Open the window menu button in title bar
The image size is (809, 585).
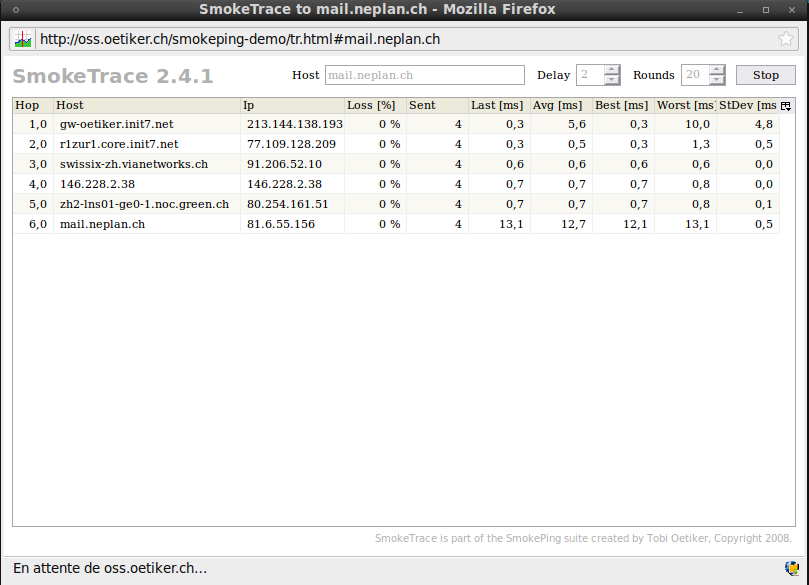tap(15, 9)
